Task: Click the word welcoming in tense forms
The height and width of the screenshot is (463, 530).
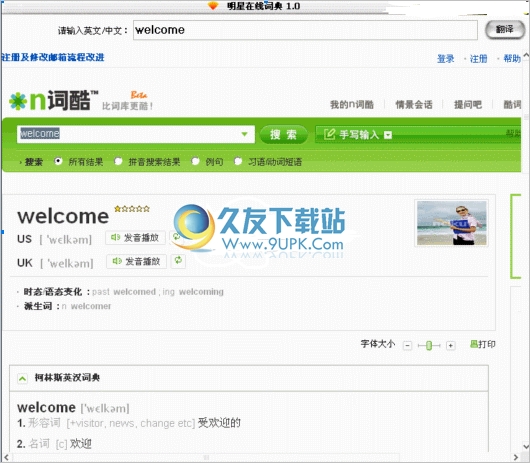Action: click(x=201, y=292)
